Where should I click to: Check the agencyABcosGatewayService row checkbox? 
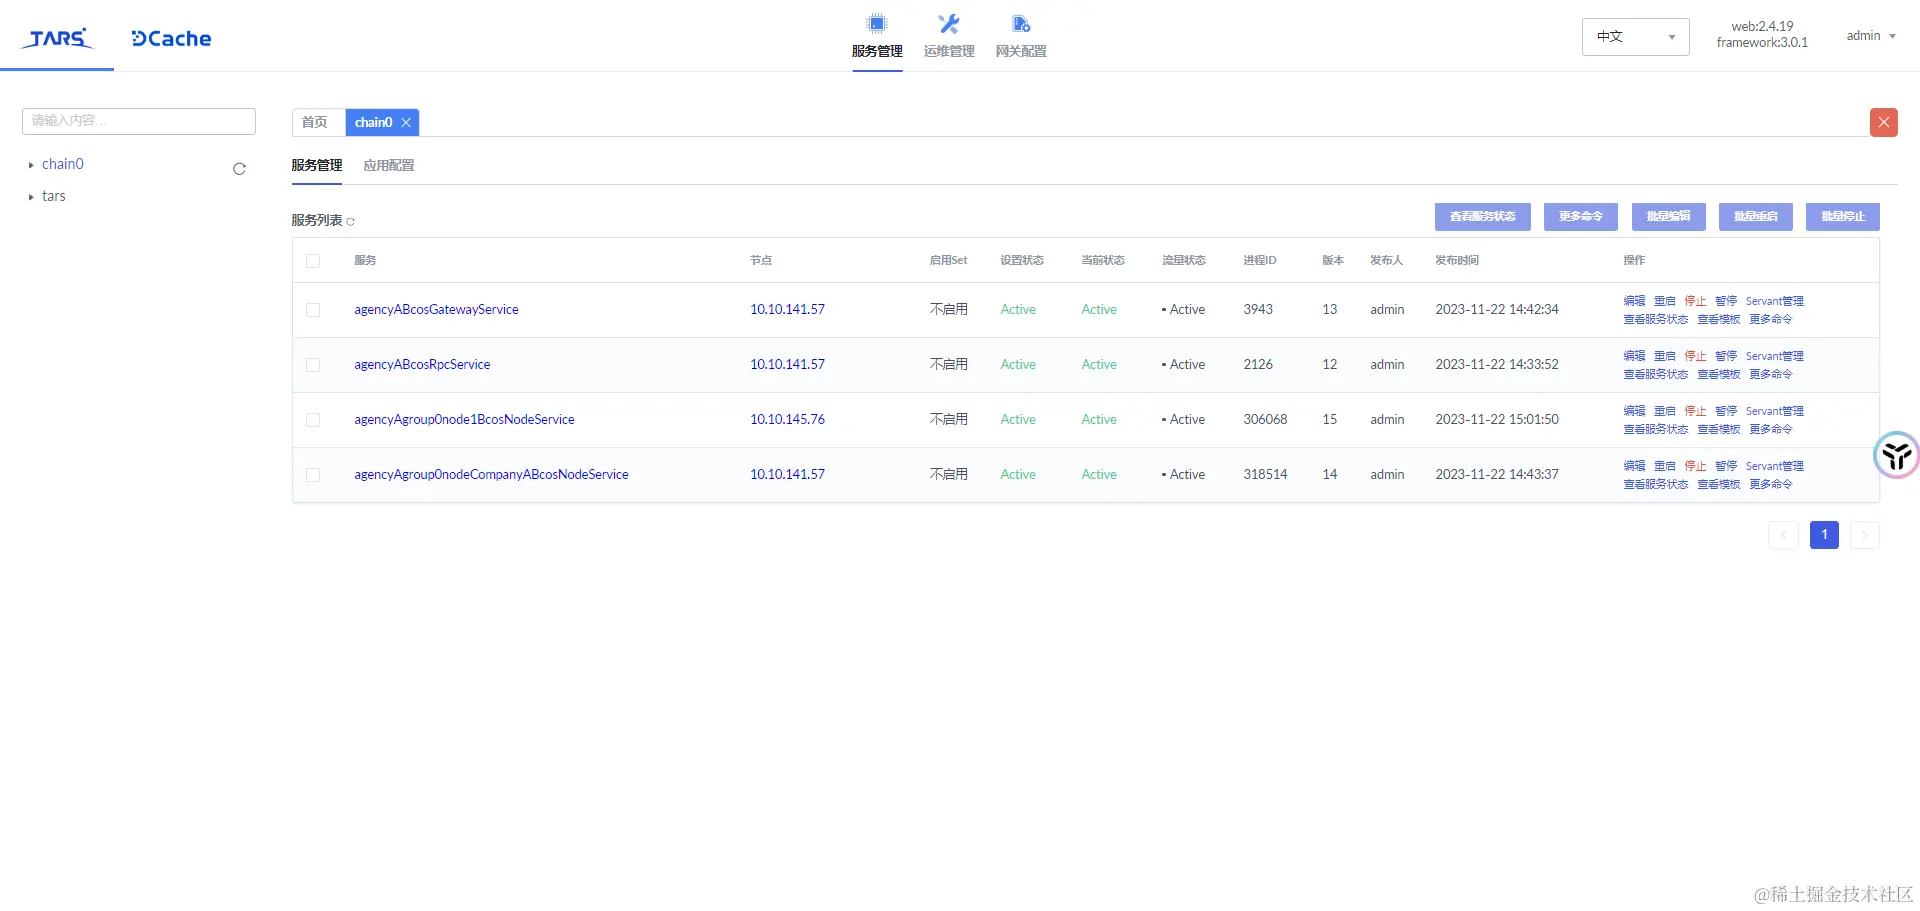(x=313, y=310)
